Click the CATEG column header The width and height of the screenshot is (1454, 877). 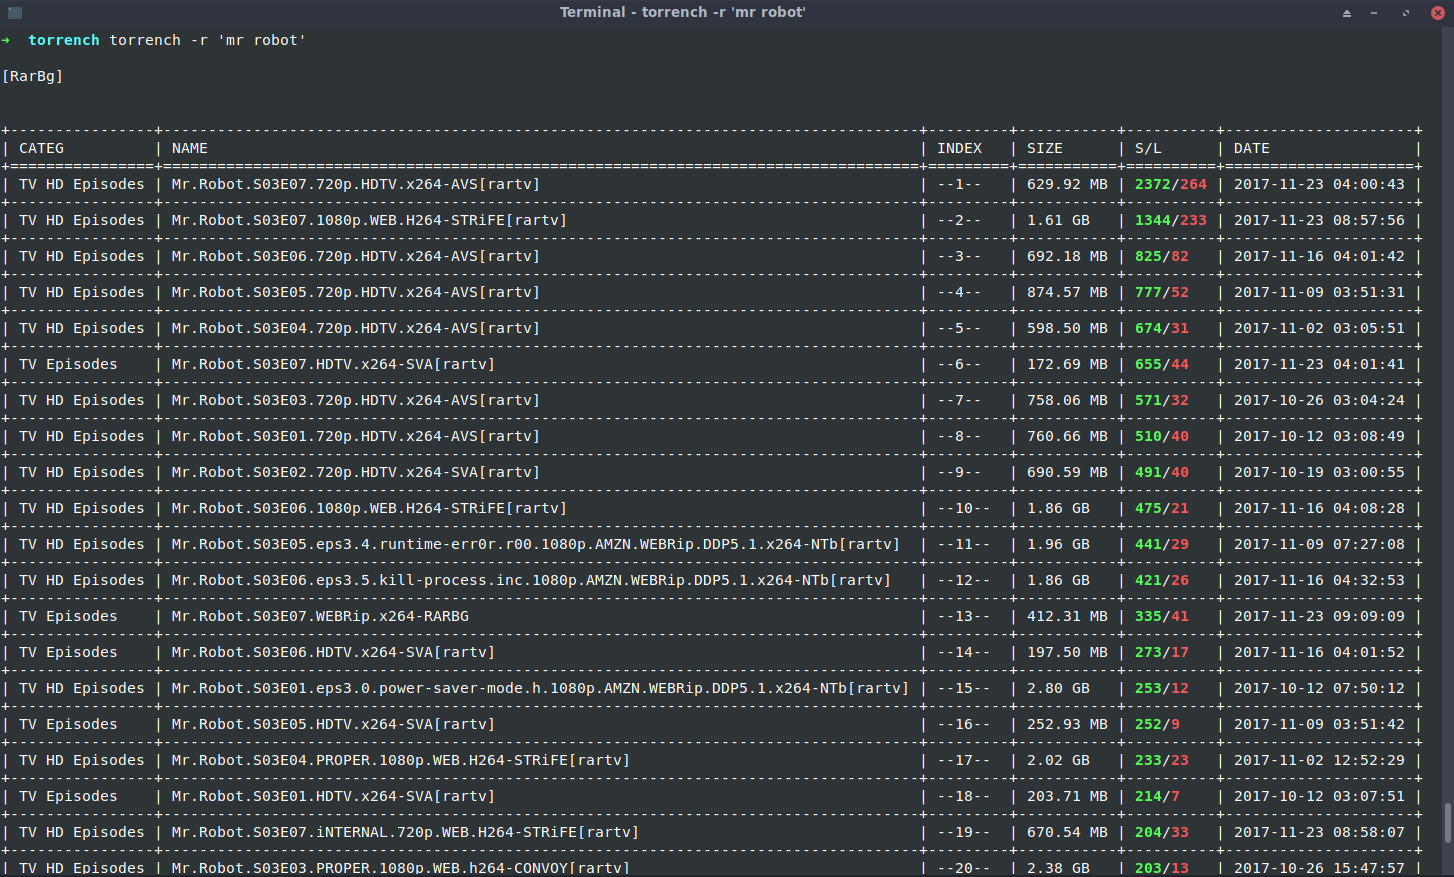point(41,148)
